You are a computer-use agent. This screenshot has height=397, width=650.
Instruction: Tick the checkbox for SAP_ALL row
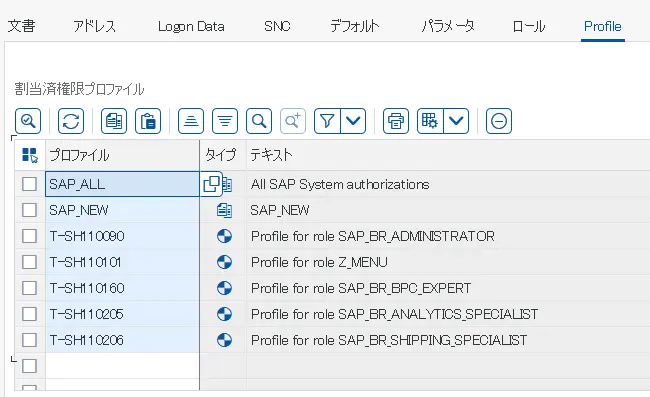pos(29,184)
